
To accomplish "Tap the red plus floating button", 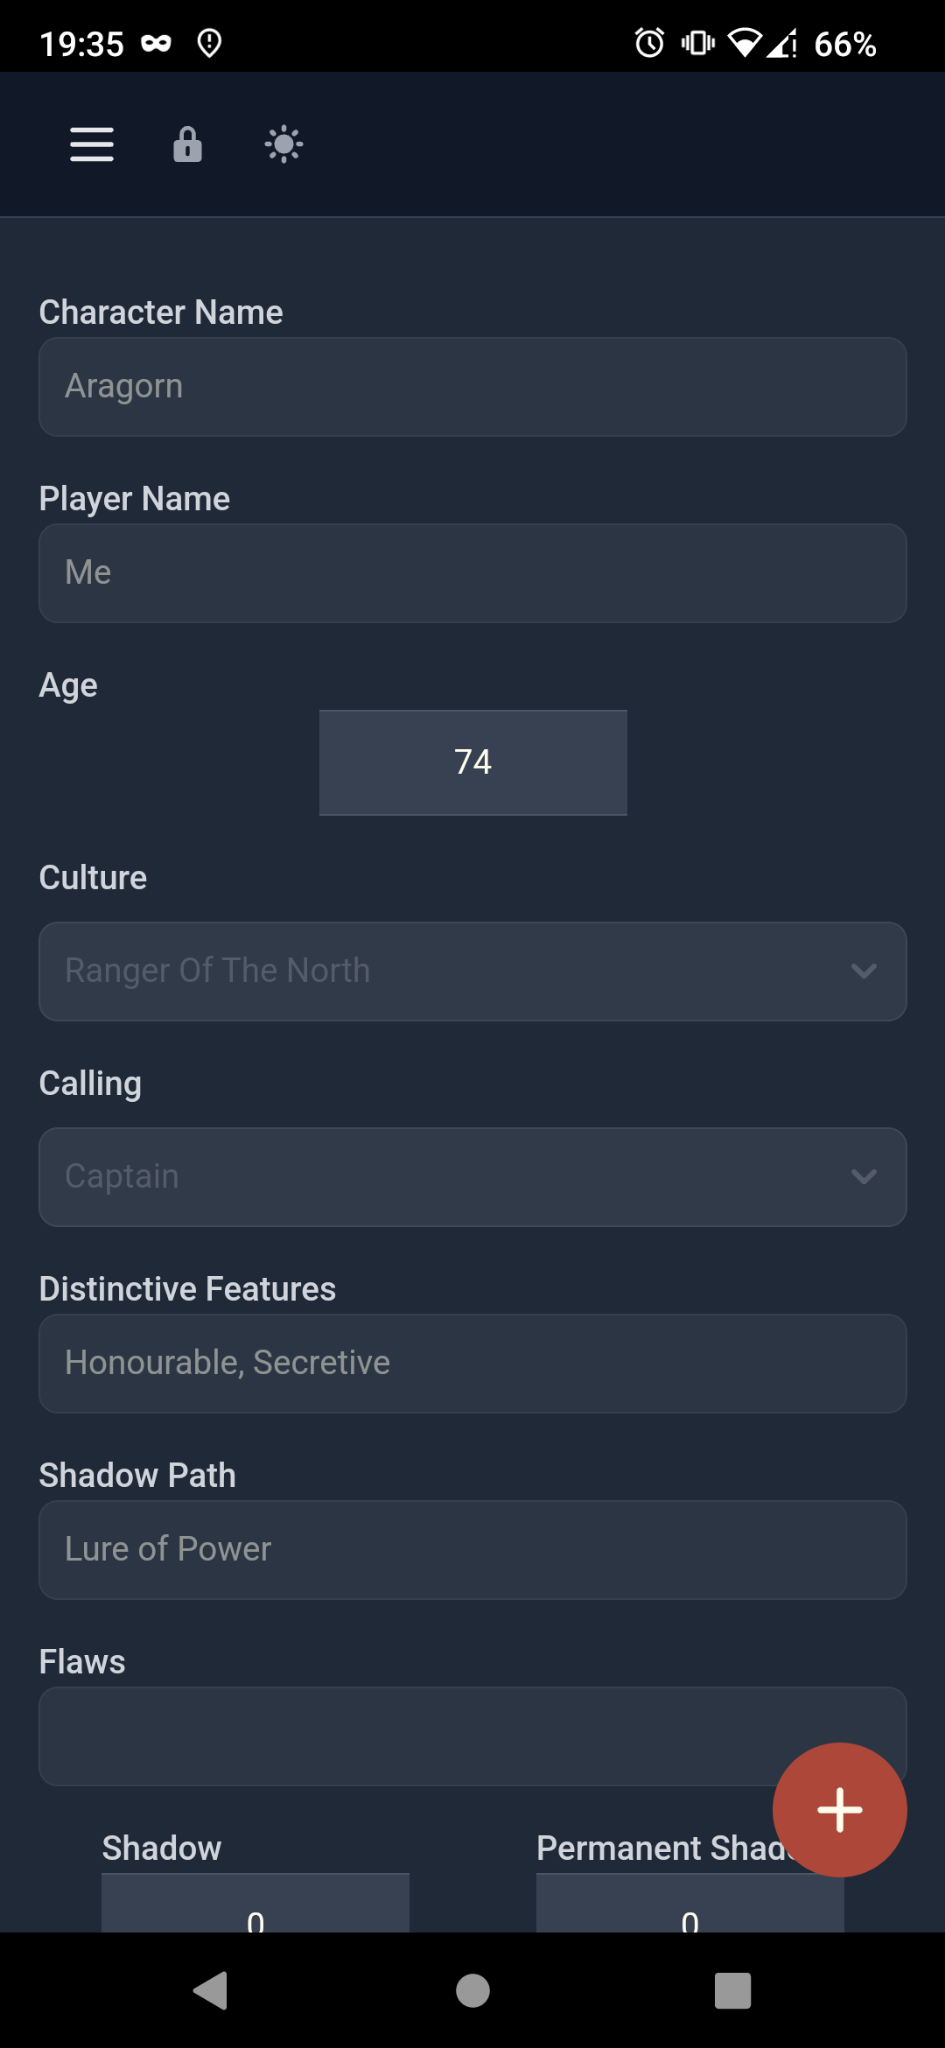I will click(839, 1809).
